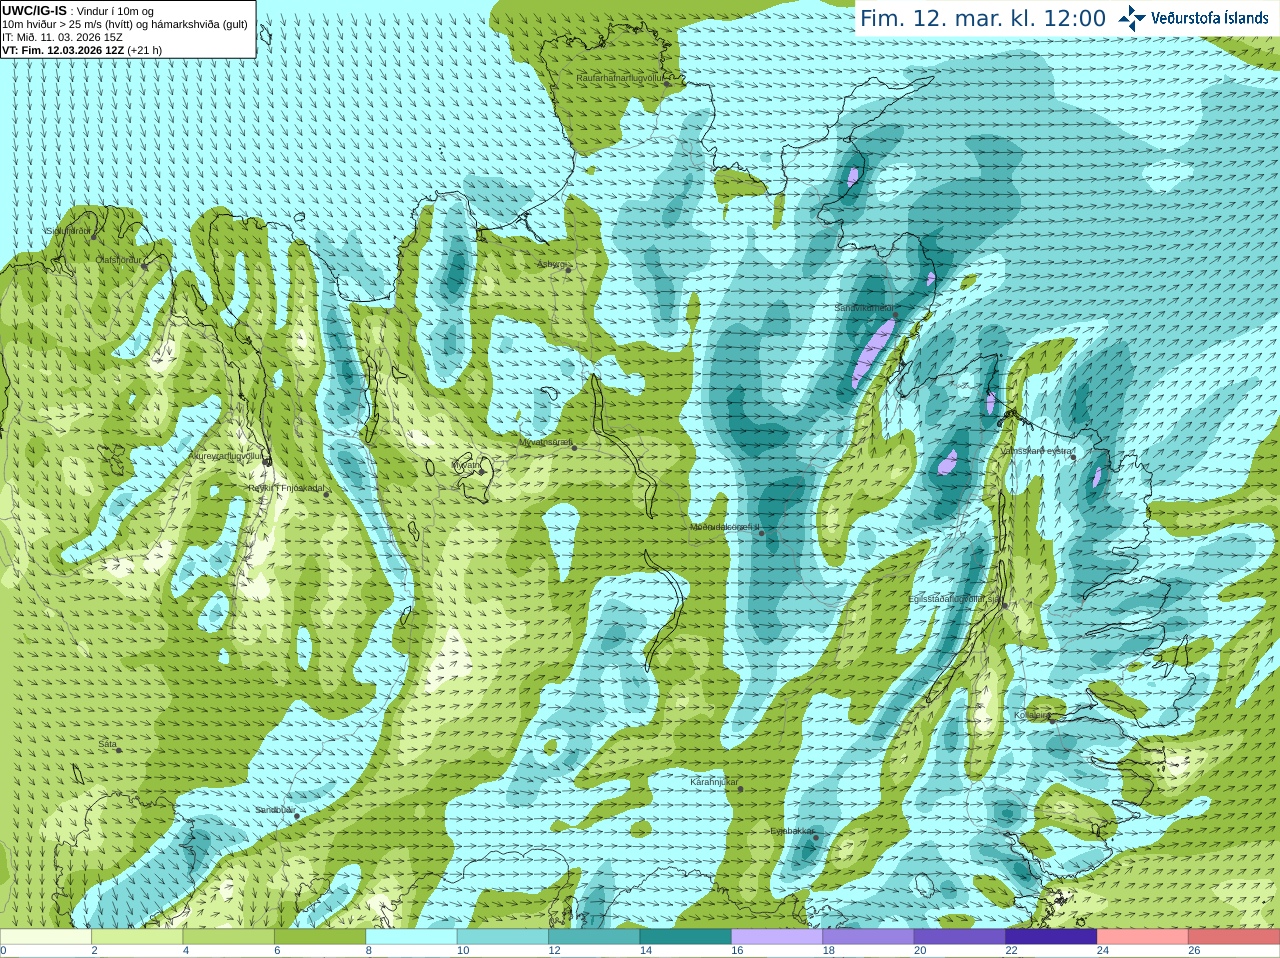Click the Sáta station label
This screenshot has width=1280, height=958.
[107, 744]
